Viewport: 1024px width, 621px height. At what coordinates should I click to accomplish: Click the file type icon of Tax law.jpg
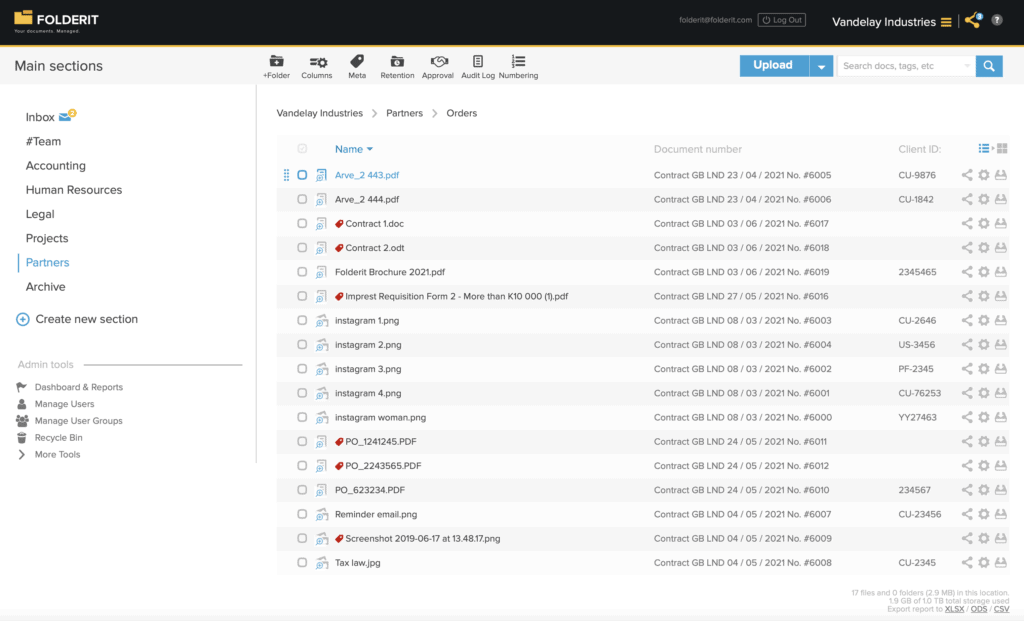pos(321,563)
